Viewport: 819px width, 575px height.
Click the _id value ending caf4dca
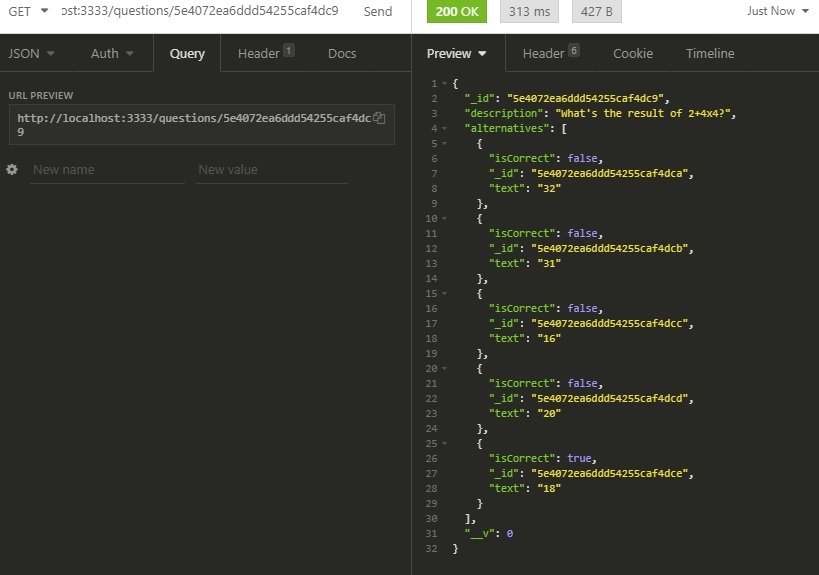(610, 173)
